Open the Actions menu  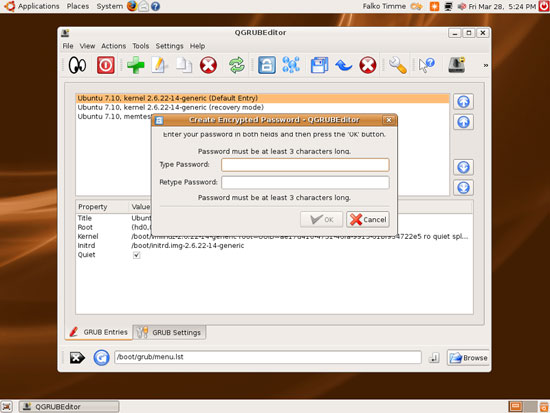pyautogui.click(x=114, y=46)
